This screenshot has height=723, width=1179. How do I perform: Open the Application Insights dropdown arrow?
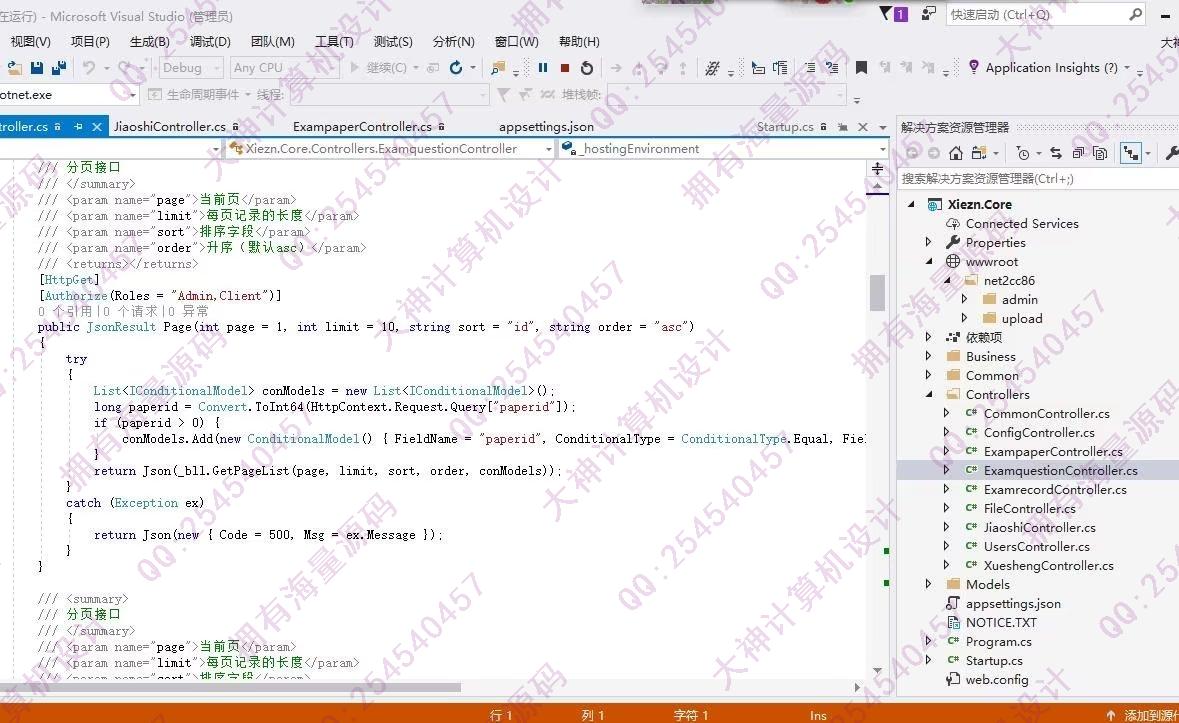pyautogui.click(x=1126, y=68)
